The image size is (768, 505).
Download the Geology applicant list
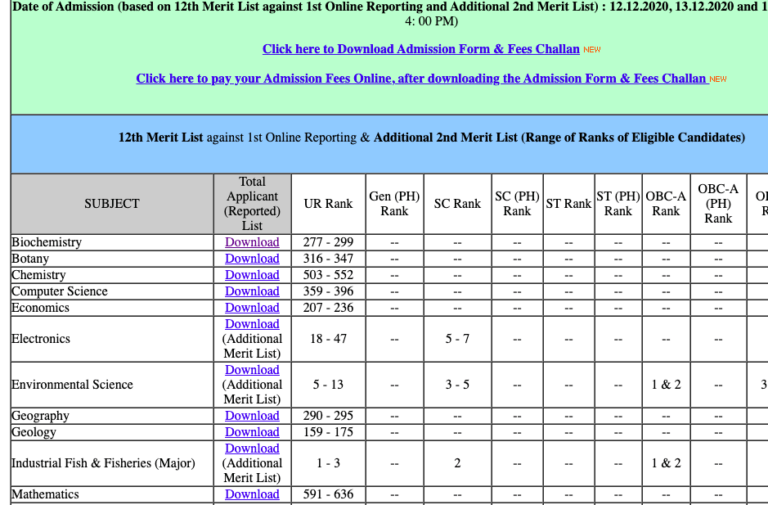(252, 432)
